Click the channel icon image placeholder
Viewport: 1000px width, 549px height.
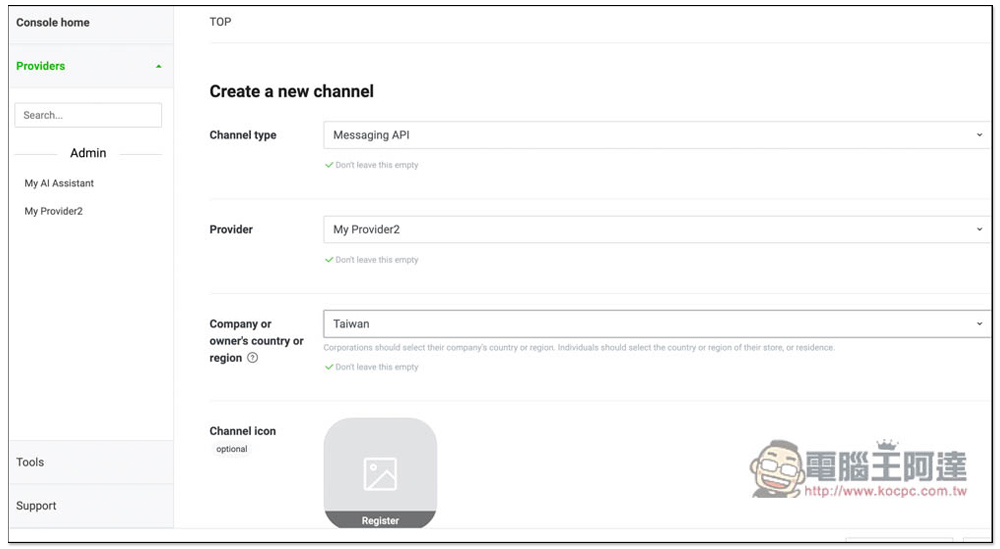(x=380, y=473)
